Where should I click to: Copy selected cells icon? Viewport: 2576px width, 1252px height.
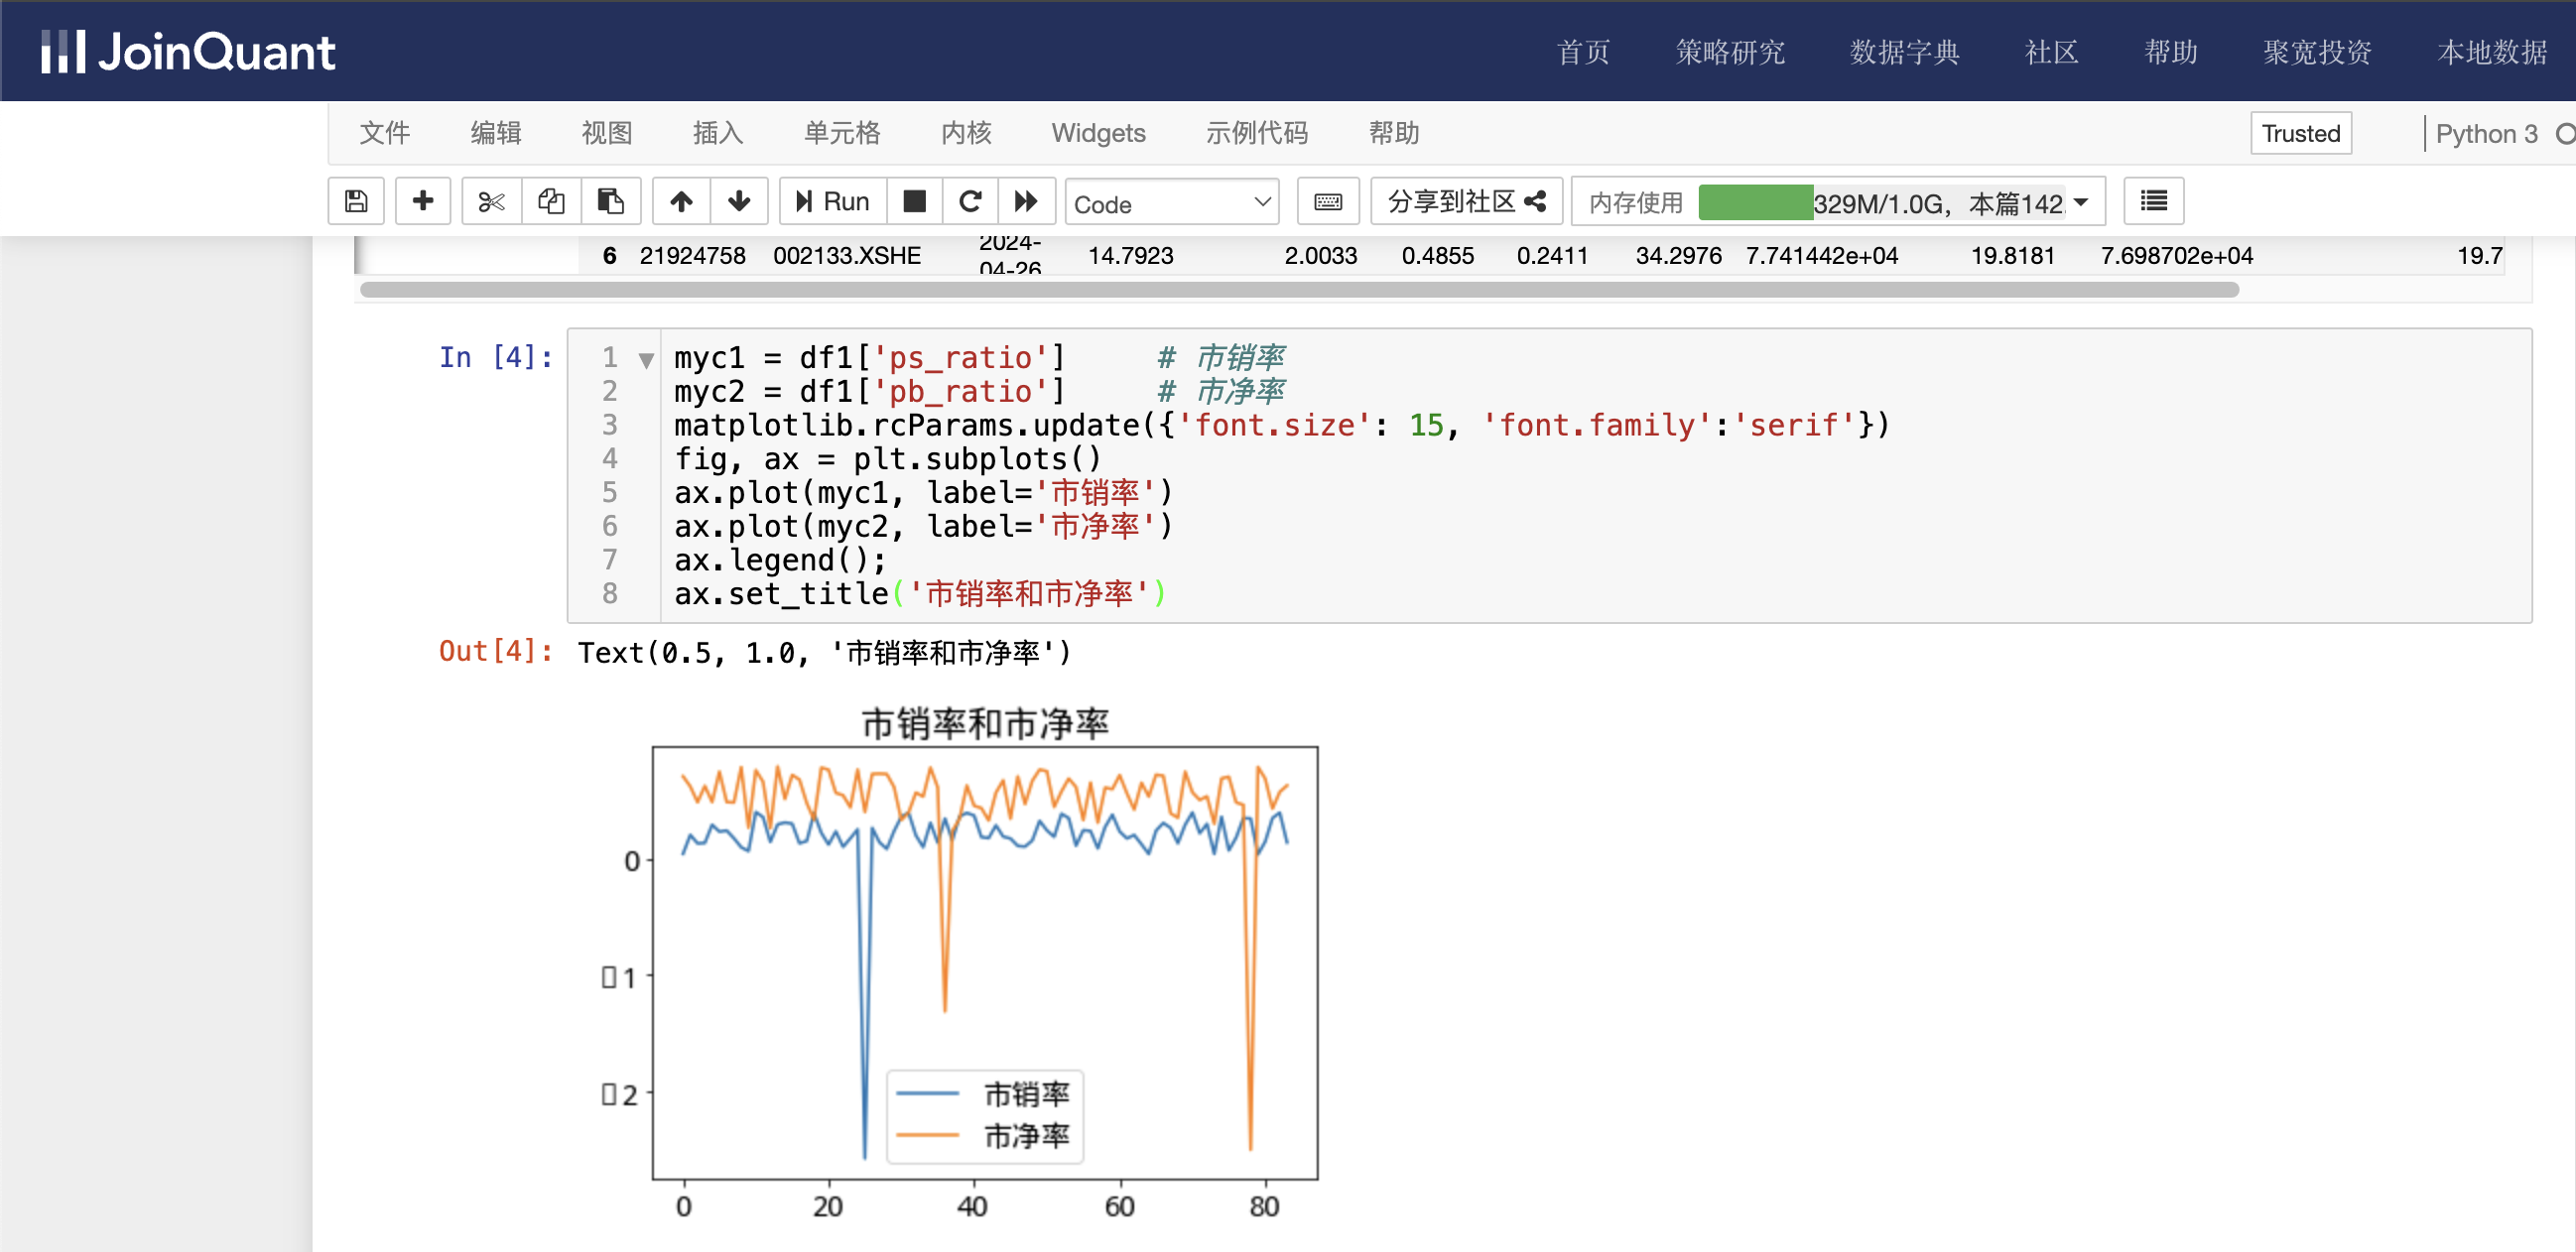(551, 202)
